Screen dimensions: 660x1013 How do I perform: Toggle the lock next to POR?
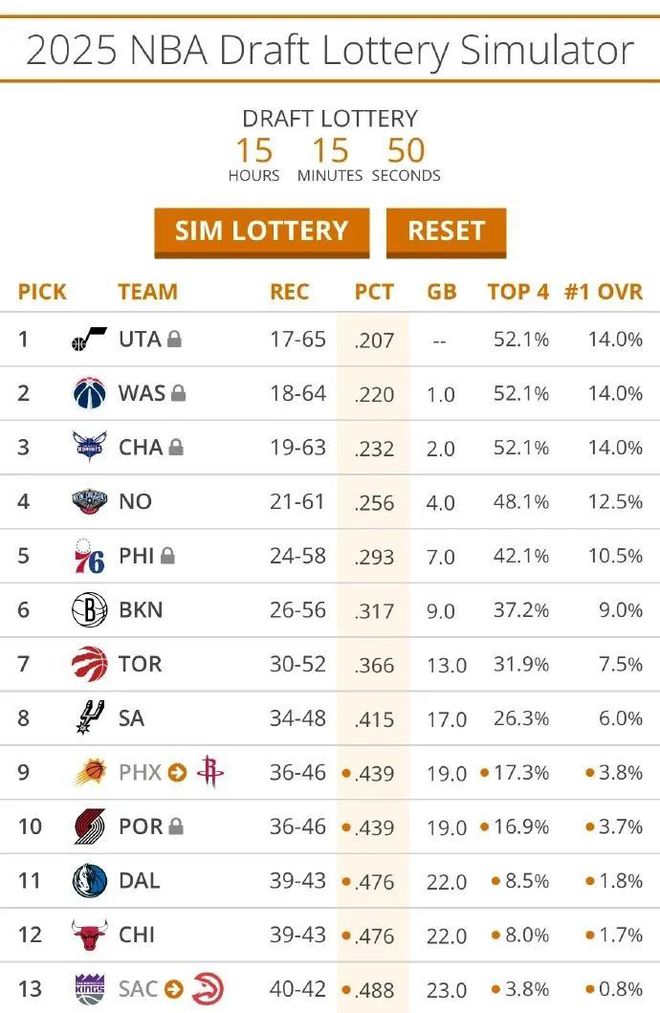point(176,827)
